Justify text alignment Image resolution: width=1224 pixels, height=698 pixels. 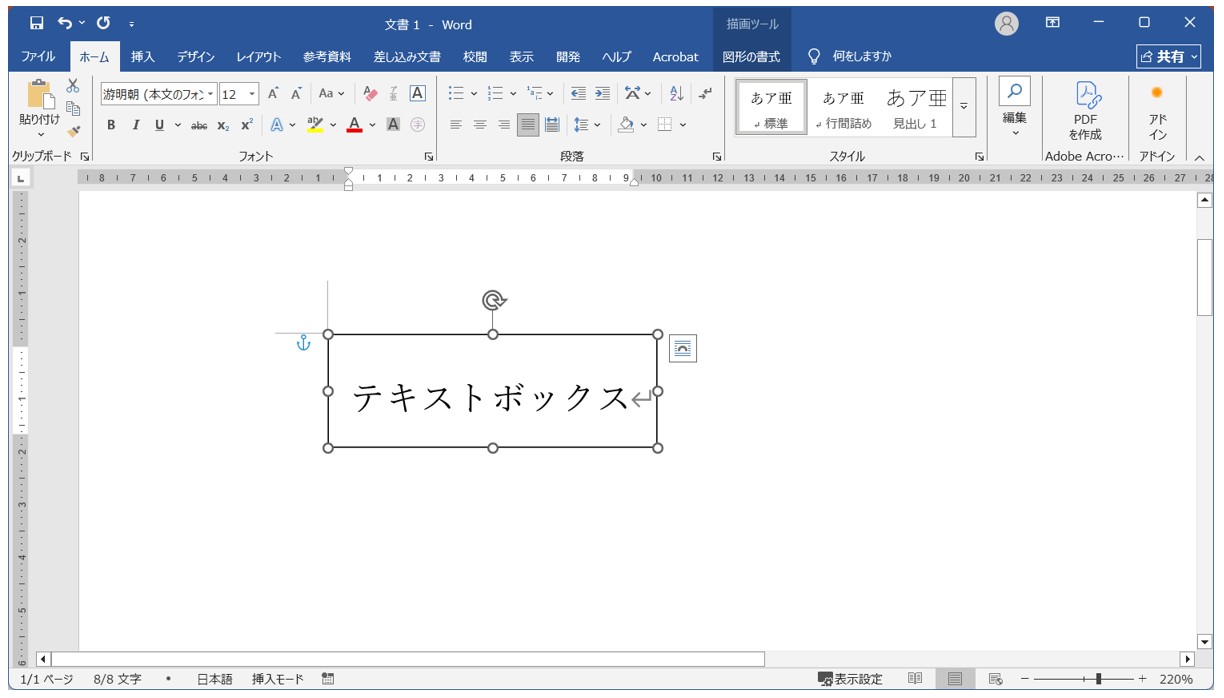tap(528, 125)
